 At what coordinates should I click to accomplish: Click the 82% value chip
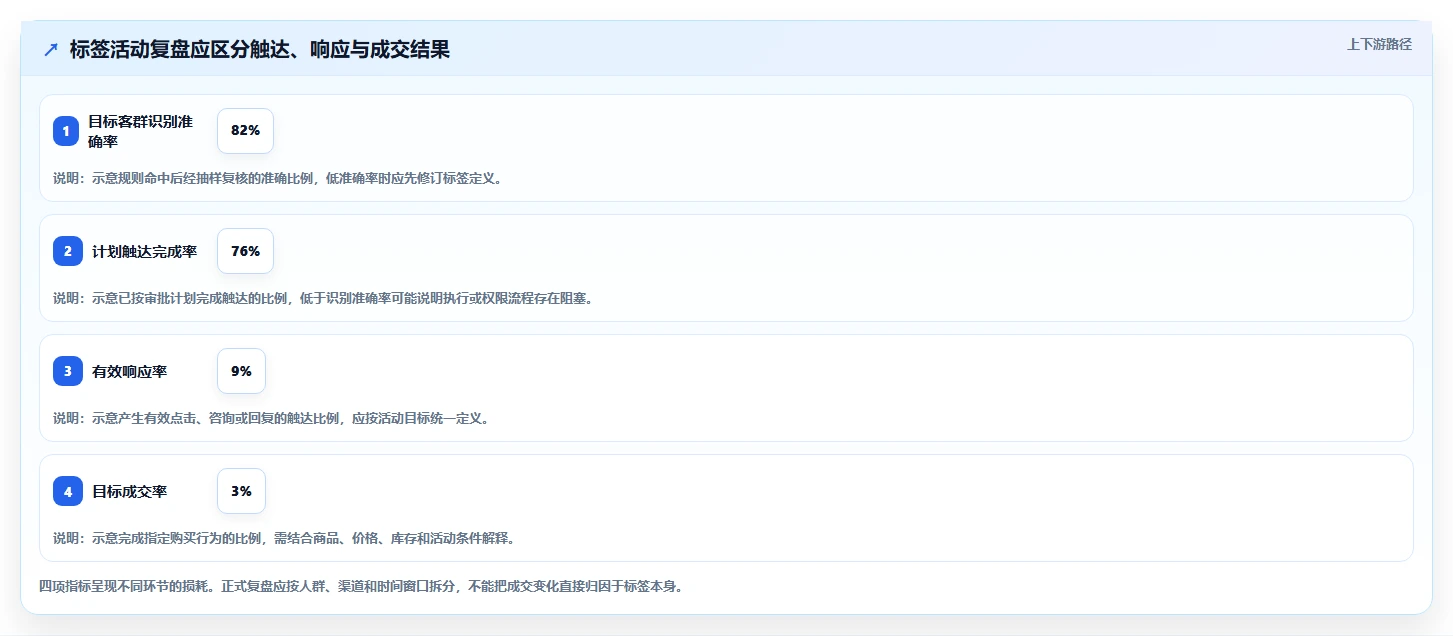coord(245,131)
